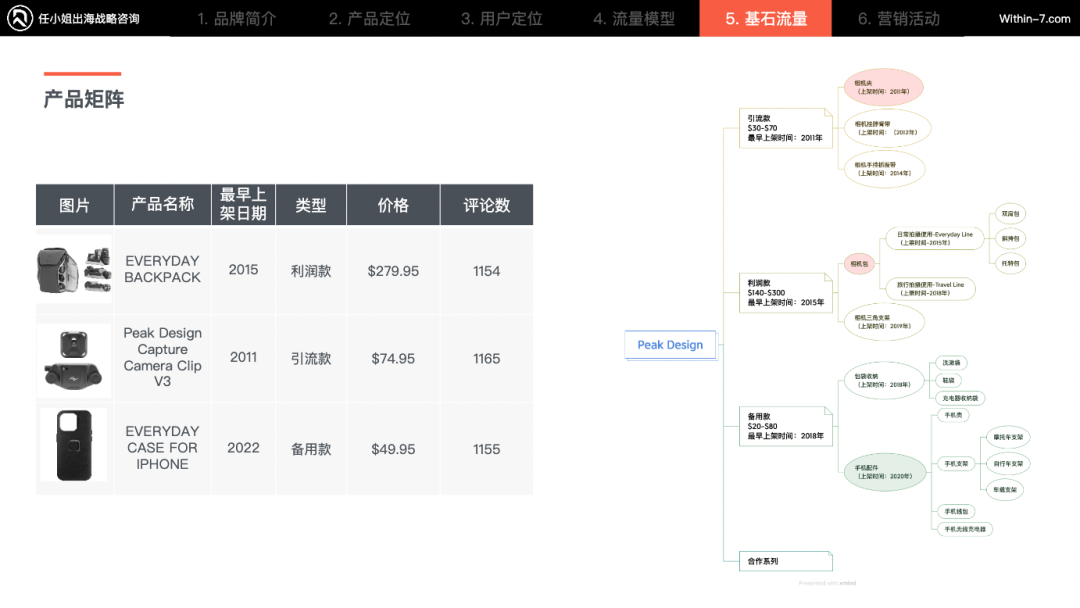Viewport: 1080px width, 608px height.
Task: Select the Peak Design root node
Action: click(670, 344)
